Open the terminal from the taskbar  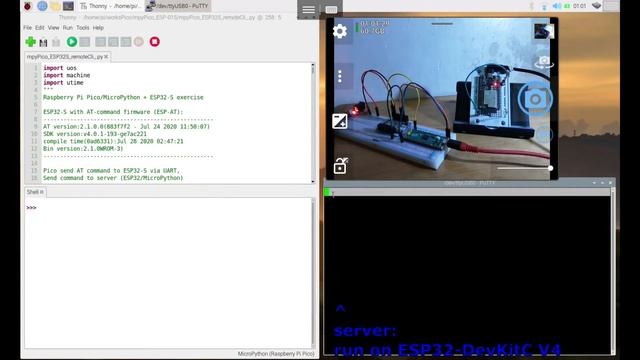point(68,6)
